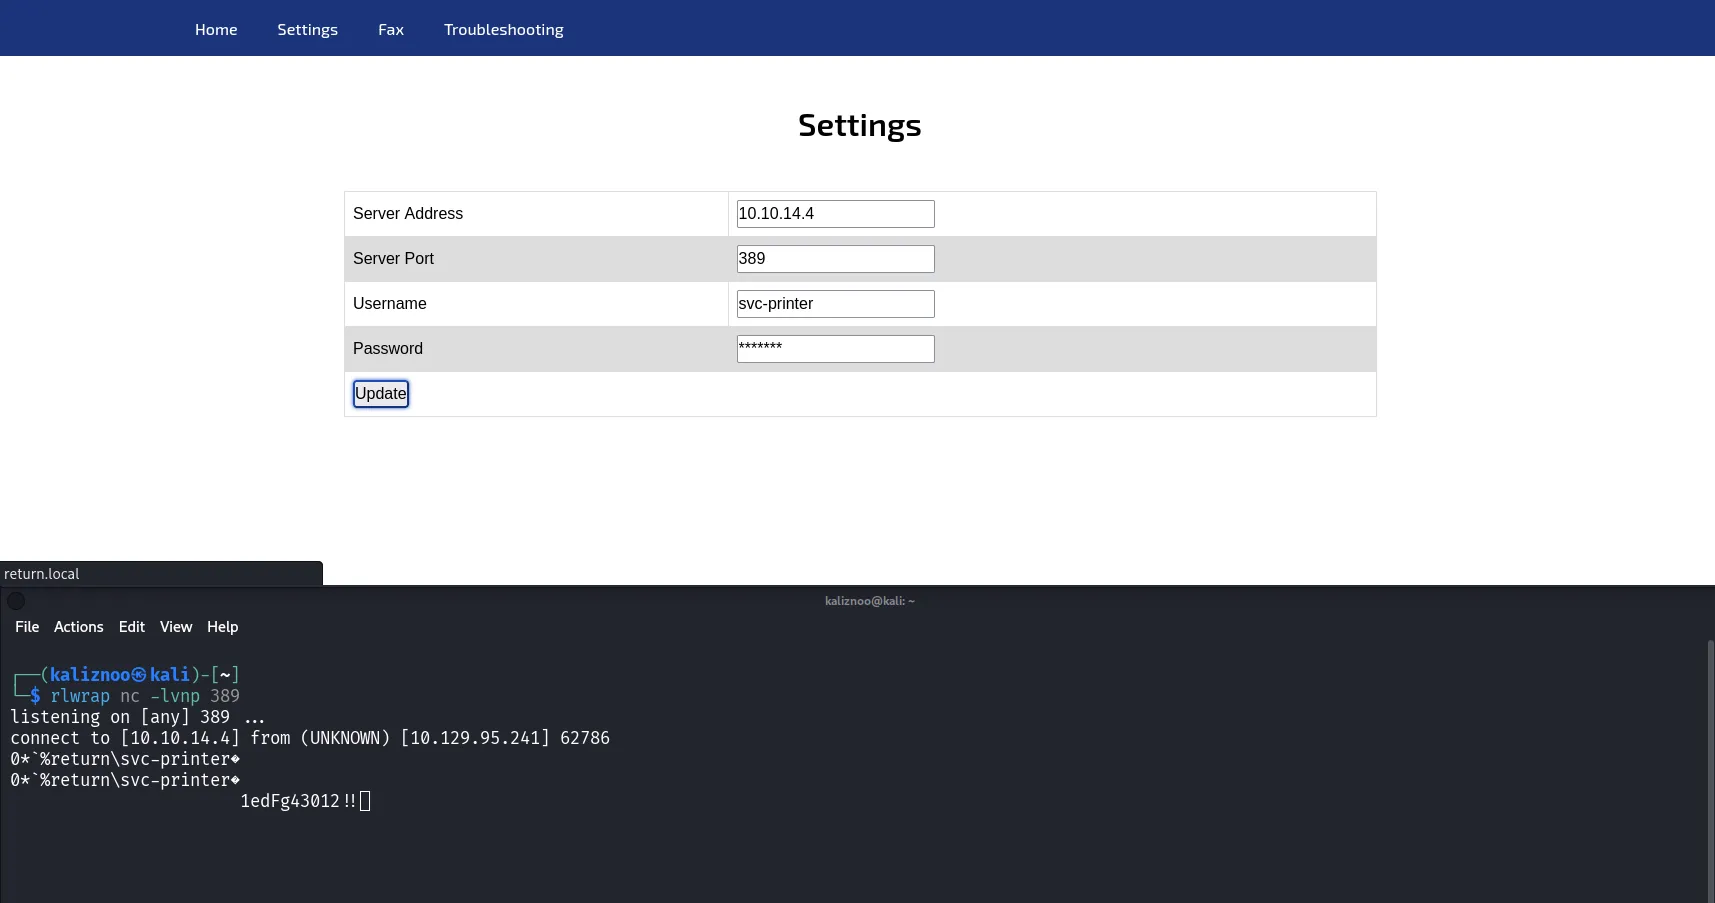This screenshot has width=1715, height=903.
Task: Click the terminal title 'kaliznoo@kali: ~'
Action: pos(870,601)
